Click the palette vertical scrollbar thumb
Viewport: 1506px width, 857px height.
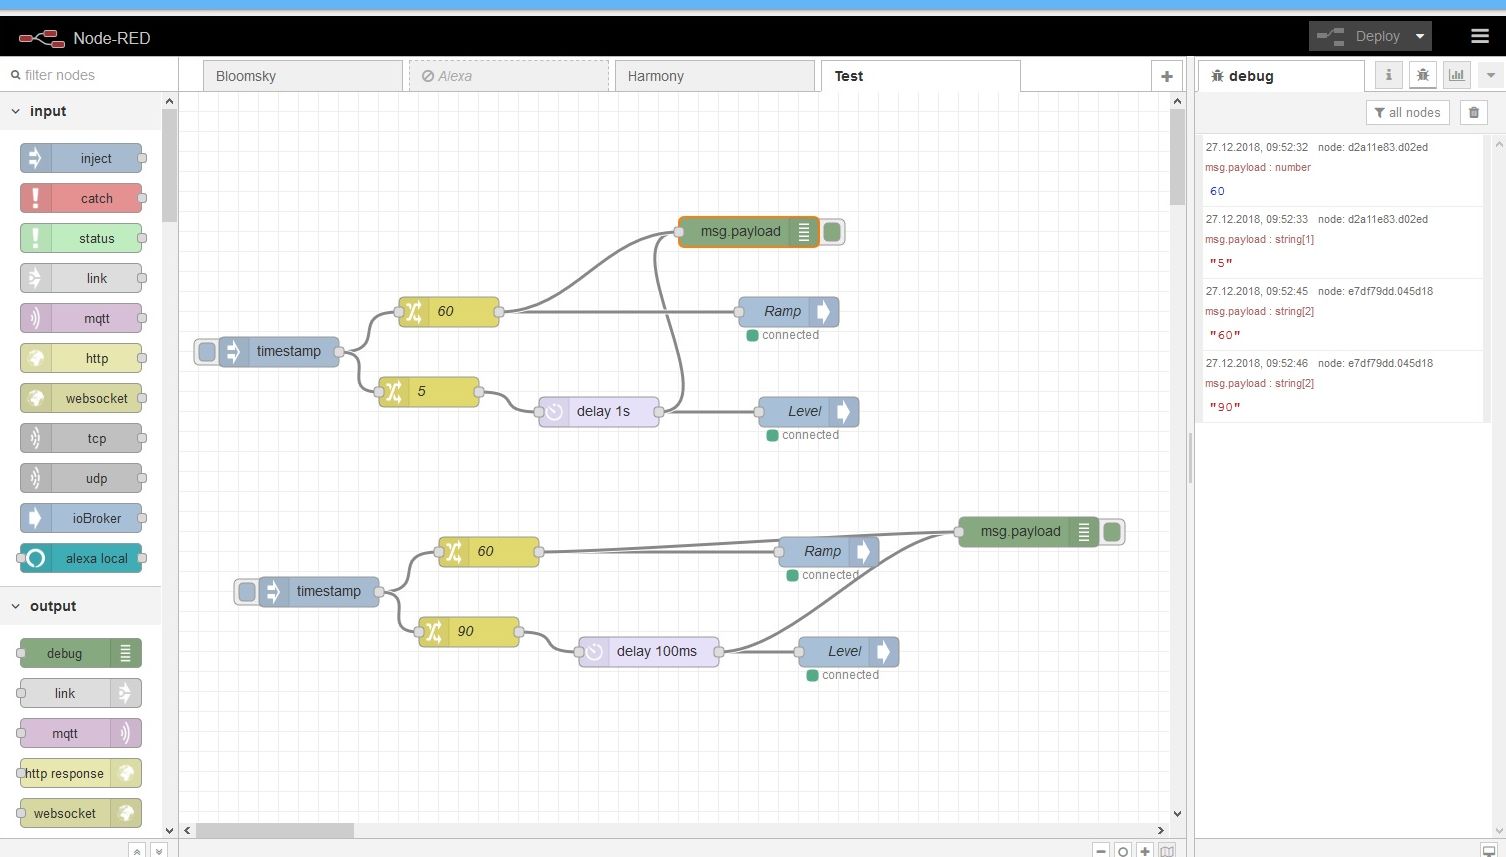click(x=169, y=165)
